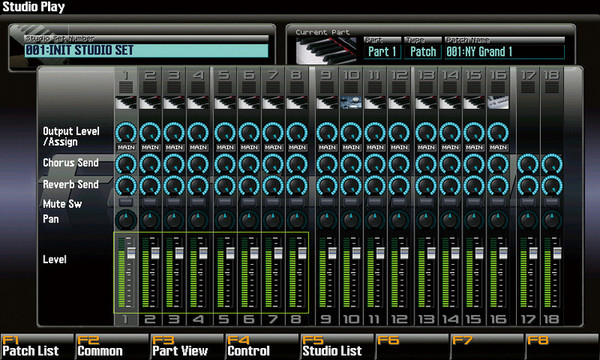Open Patch List with F1

[37, 347]
